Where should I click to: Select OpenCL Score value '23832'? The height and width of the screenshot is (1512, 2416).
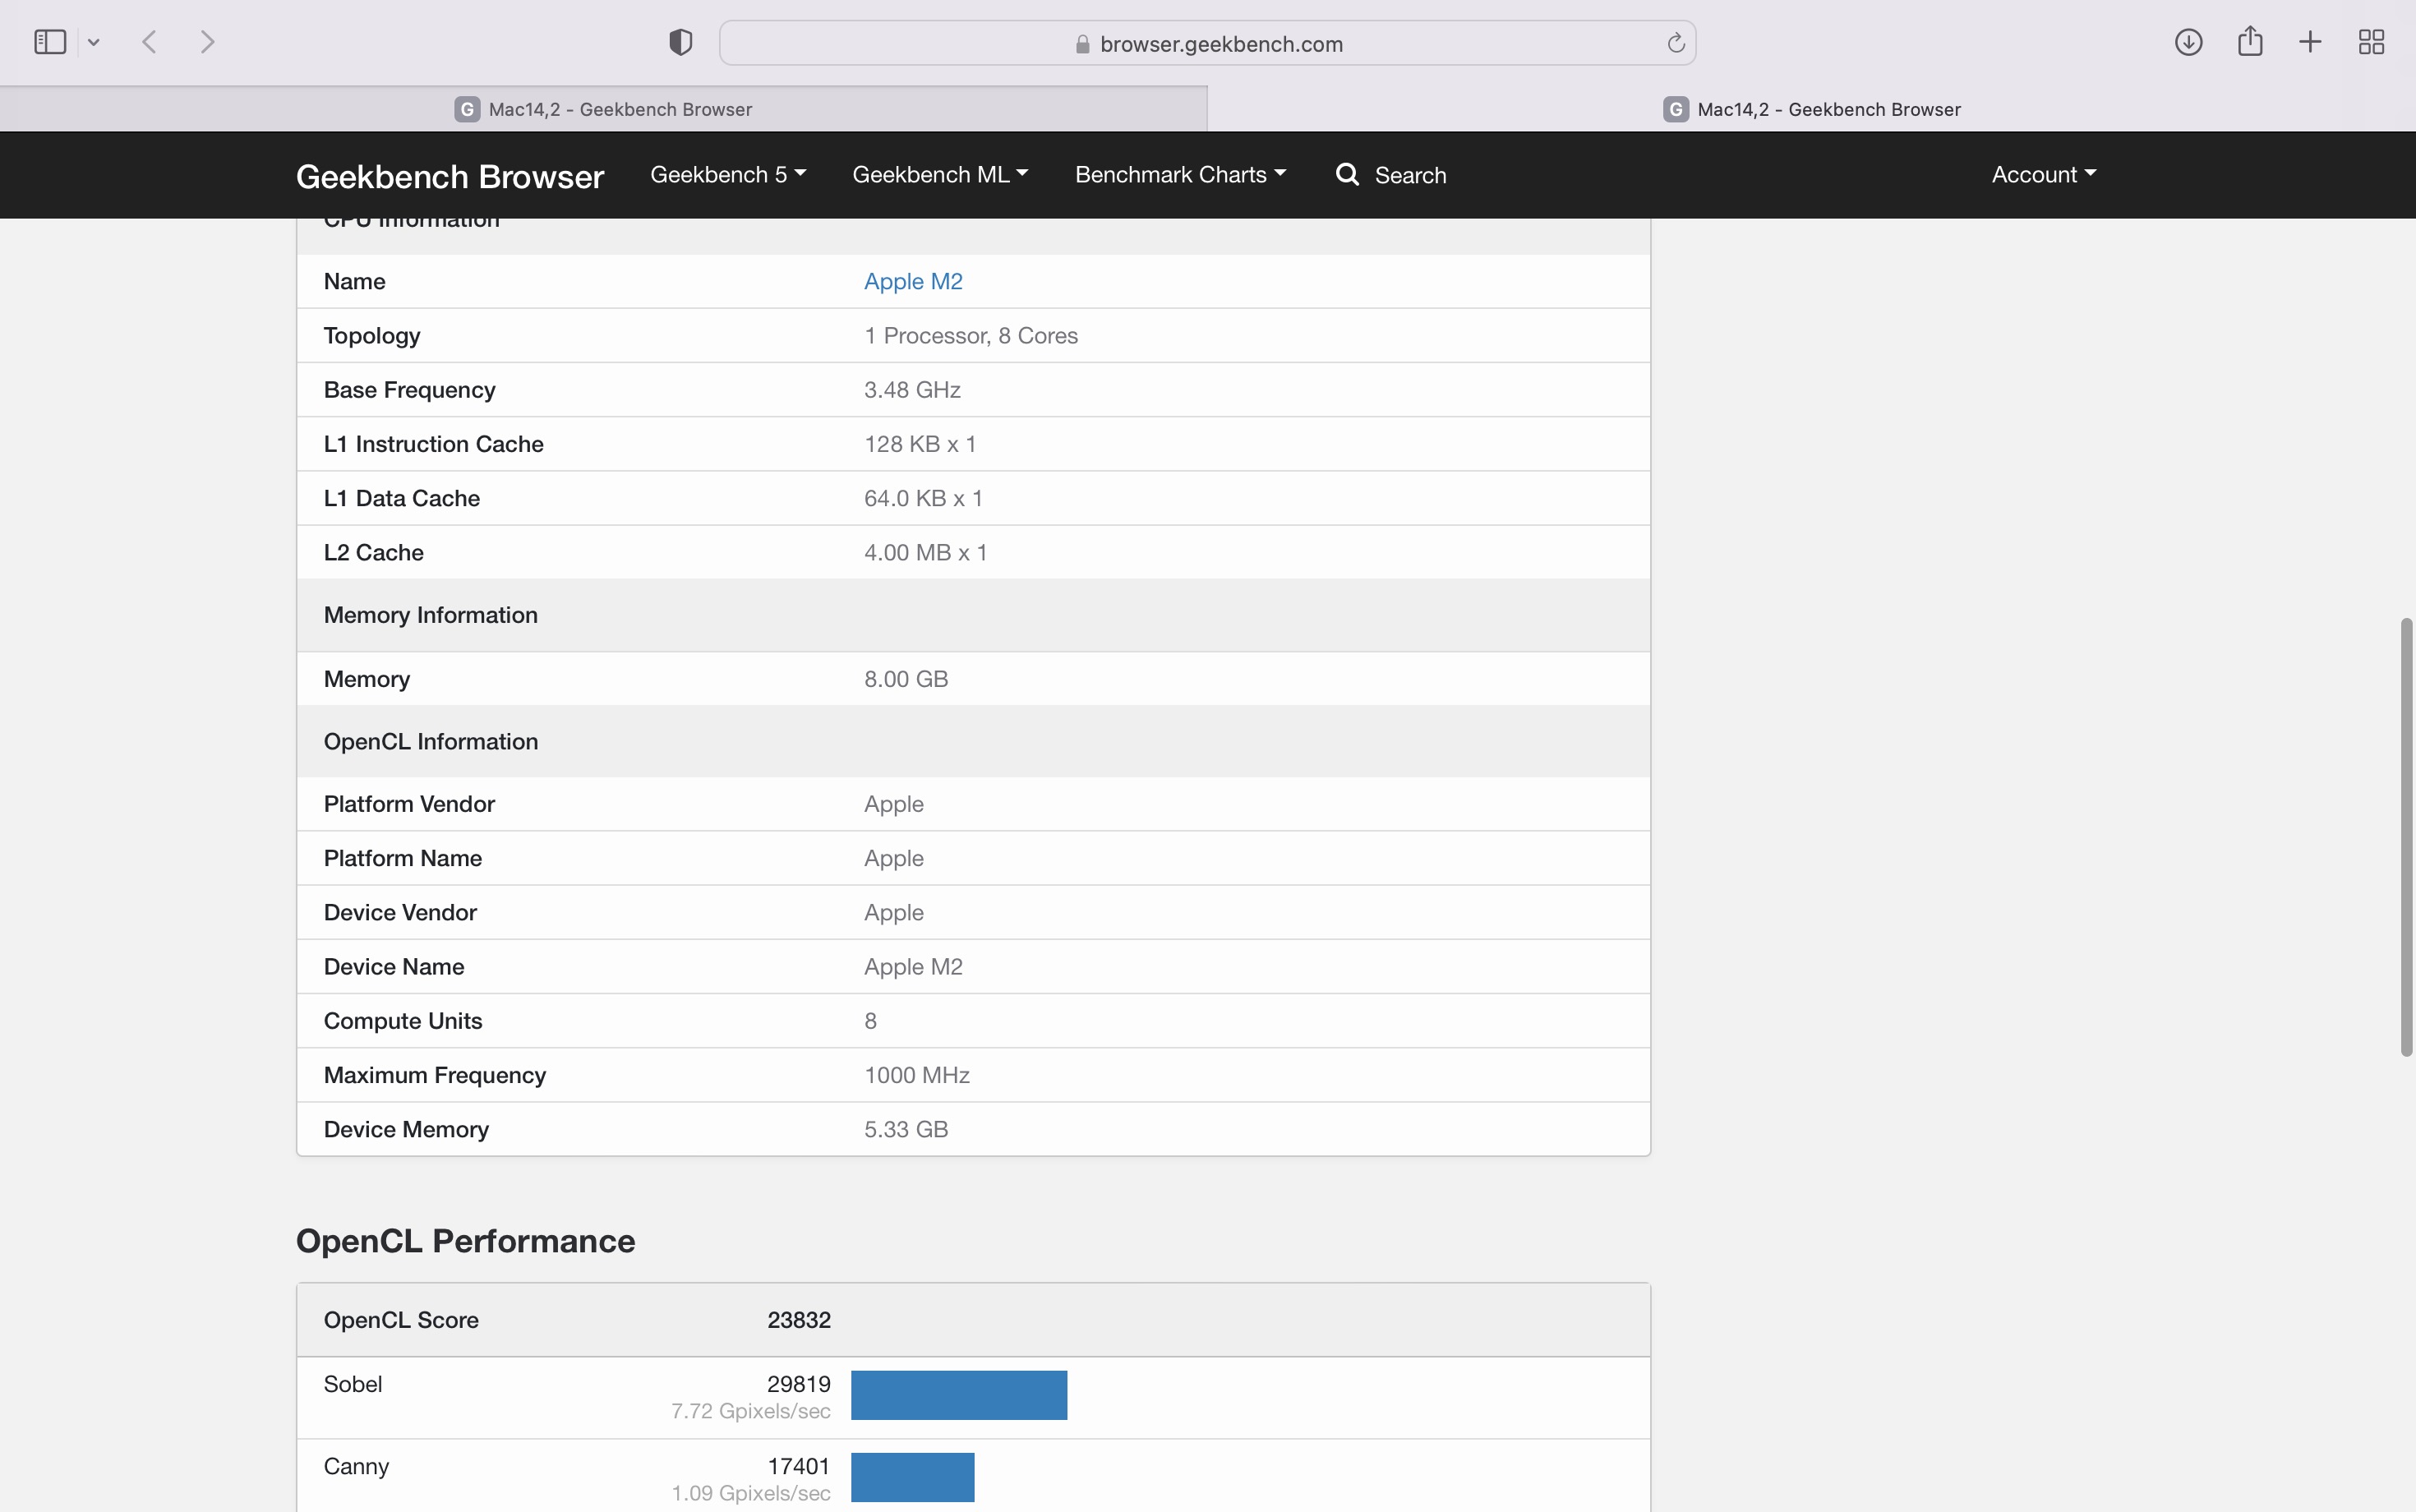(x=799, y=1320)
